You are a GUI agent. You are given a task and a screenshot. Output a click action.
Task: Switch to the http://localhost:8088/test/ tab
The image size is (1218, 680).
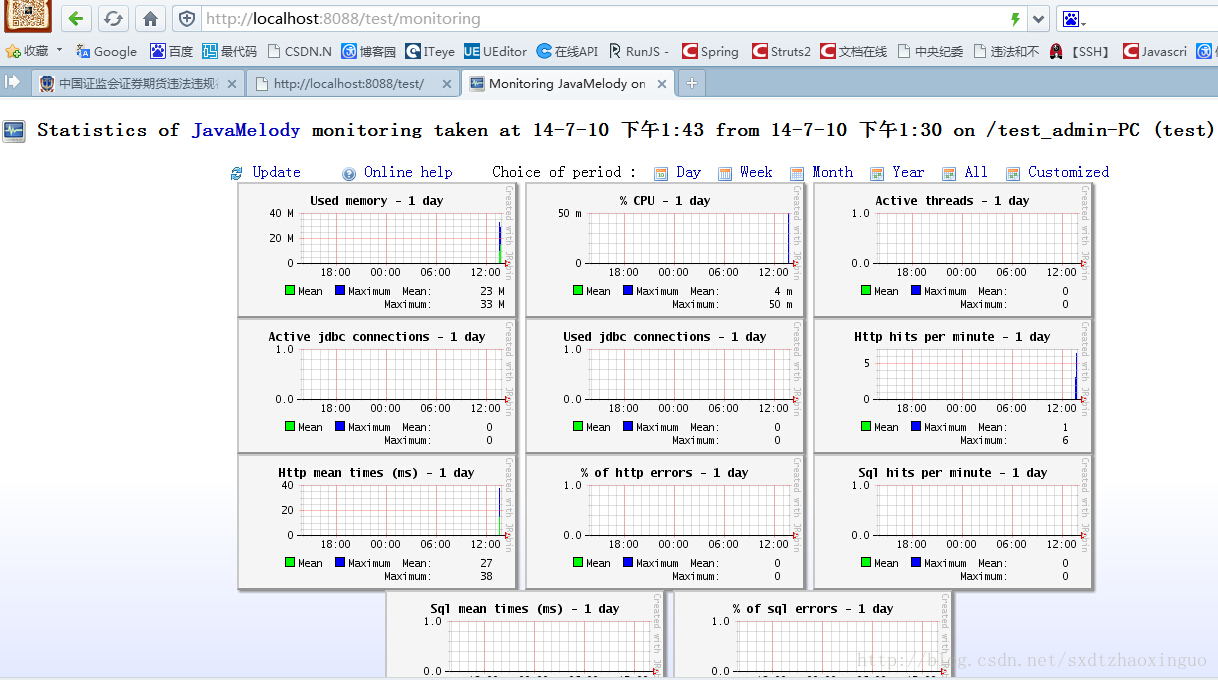pyautogui.click(x=352, y=84)
